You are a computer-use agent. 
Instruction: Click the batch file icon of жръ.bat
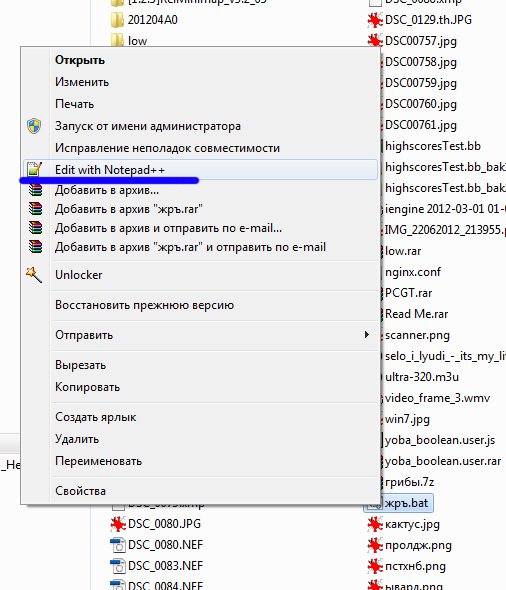pyautogui.click(x=375, y=503)
